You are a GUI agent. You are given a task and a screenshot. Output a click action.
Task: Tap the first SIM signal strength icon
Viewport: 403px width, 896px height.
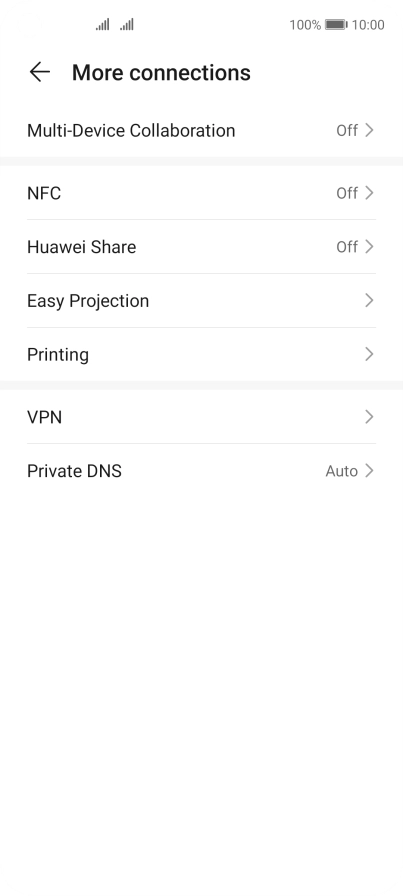102,25
